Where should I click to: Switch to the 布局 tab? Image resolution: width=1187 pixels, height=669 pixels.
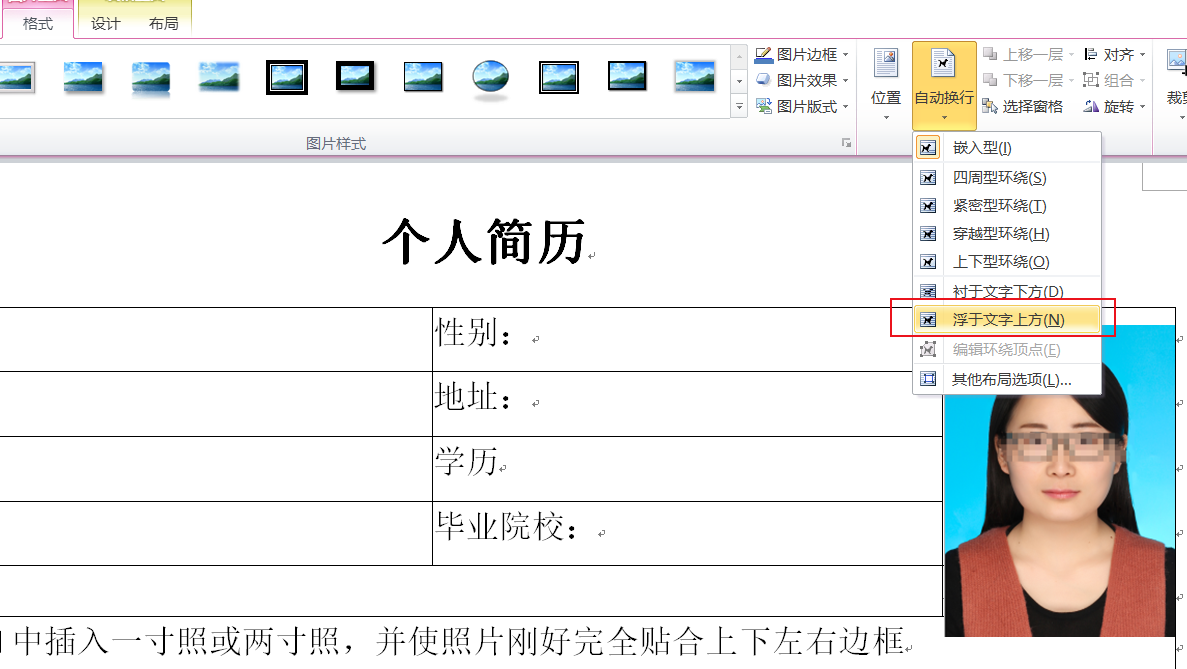pyautogui.click(x=164, y=23)
